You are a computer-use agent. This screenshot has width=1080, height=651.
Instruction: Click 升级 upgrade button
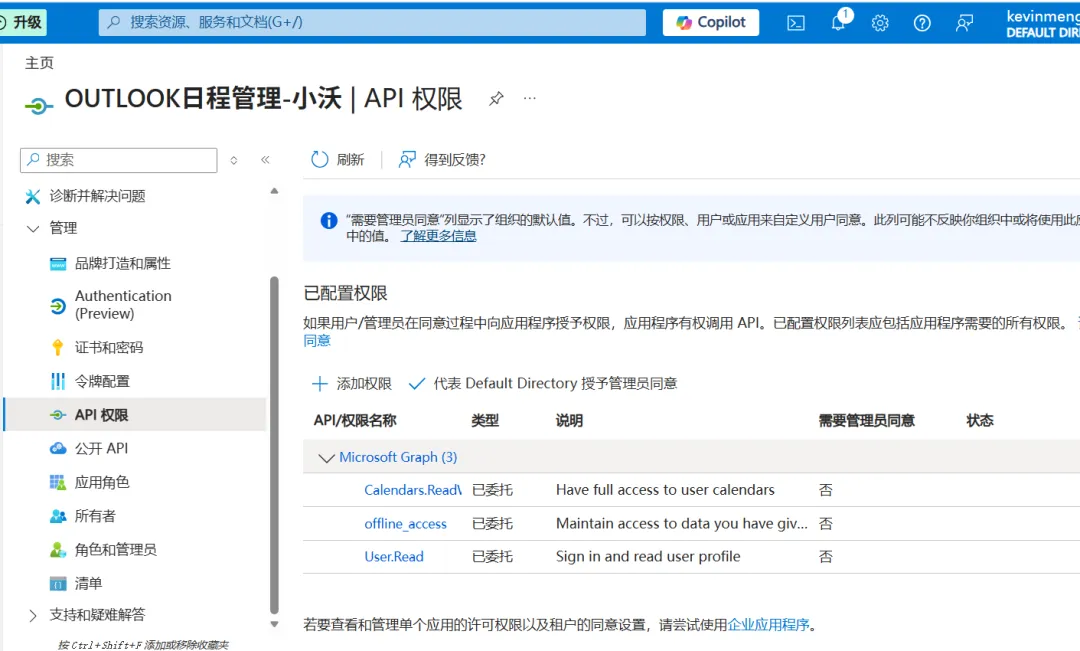[x=21, y=22]
